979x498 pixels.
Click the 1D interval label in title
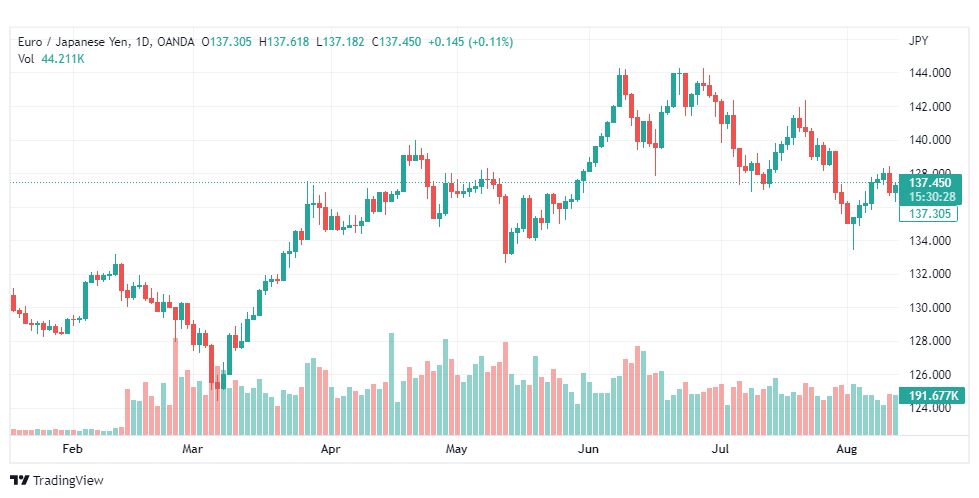point(144,42)
